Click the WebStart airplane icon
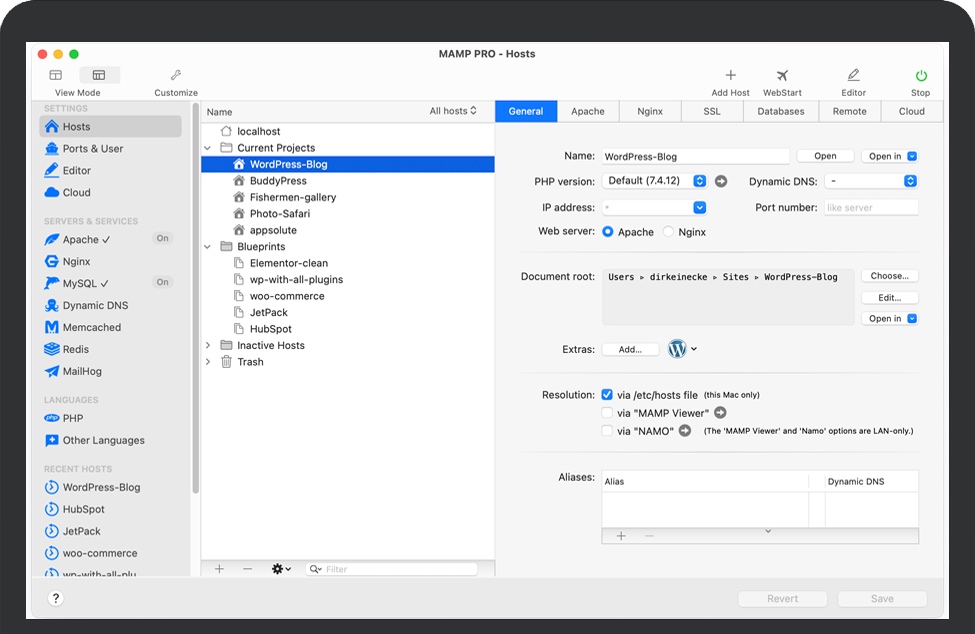This screenshot has width=975, height=634. tap(782, 76)
